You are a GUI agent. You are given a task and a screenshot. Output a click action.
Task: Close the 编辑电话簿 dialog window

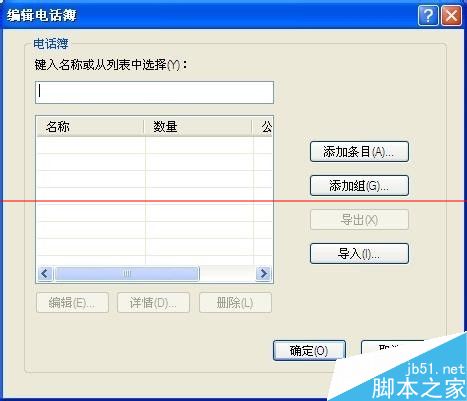(x=451, y=15)
